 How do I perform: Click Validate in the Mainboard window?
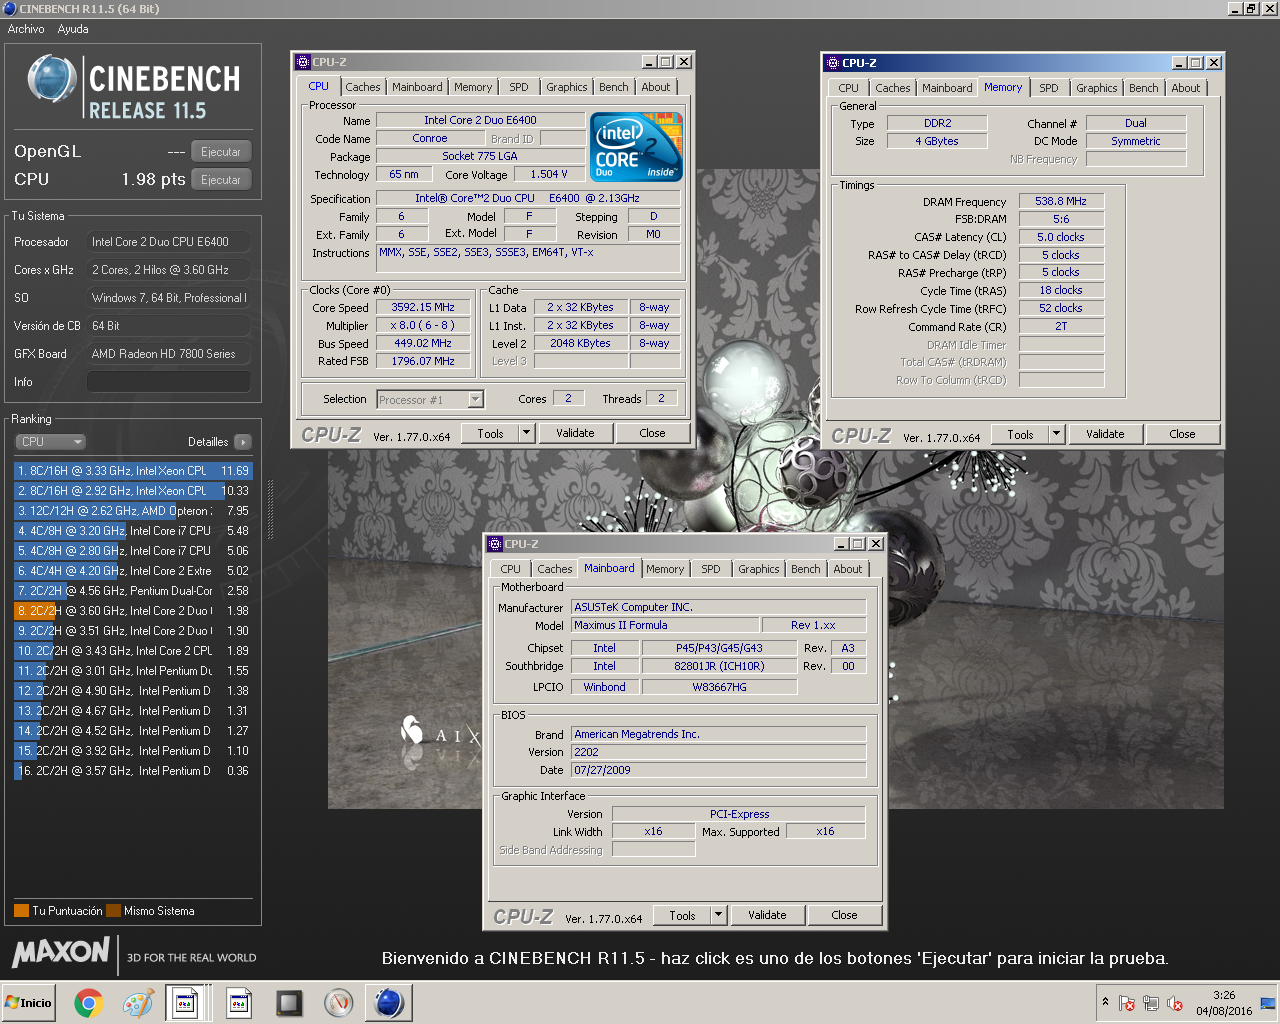pos(767,915)
